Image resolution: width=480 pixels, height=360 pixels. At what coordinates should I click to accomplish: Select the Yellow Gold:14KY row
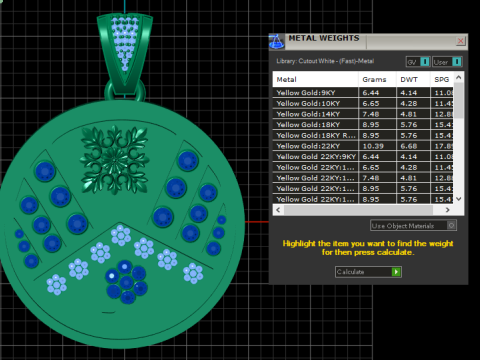pyautogui.click(x=363, y=114)
